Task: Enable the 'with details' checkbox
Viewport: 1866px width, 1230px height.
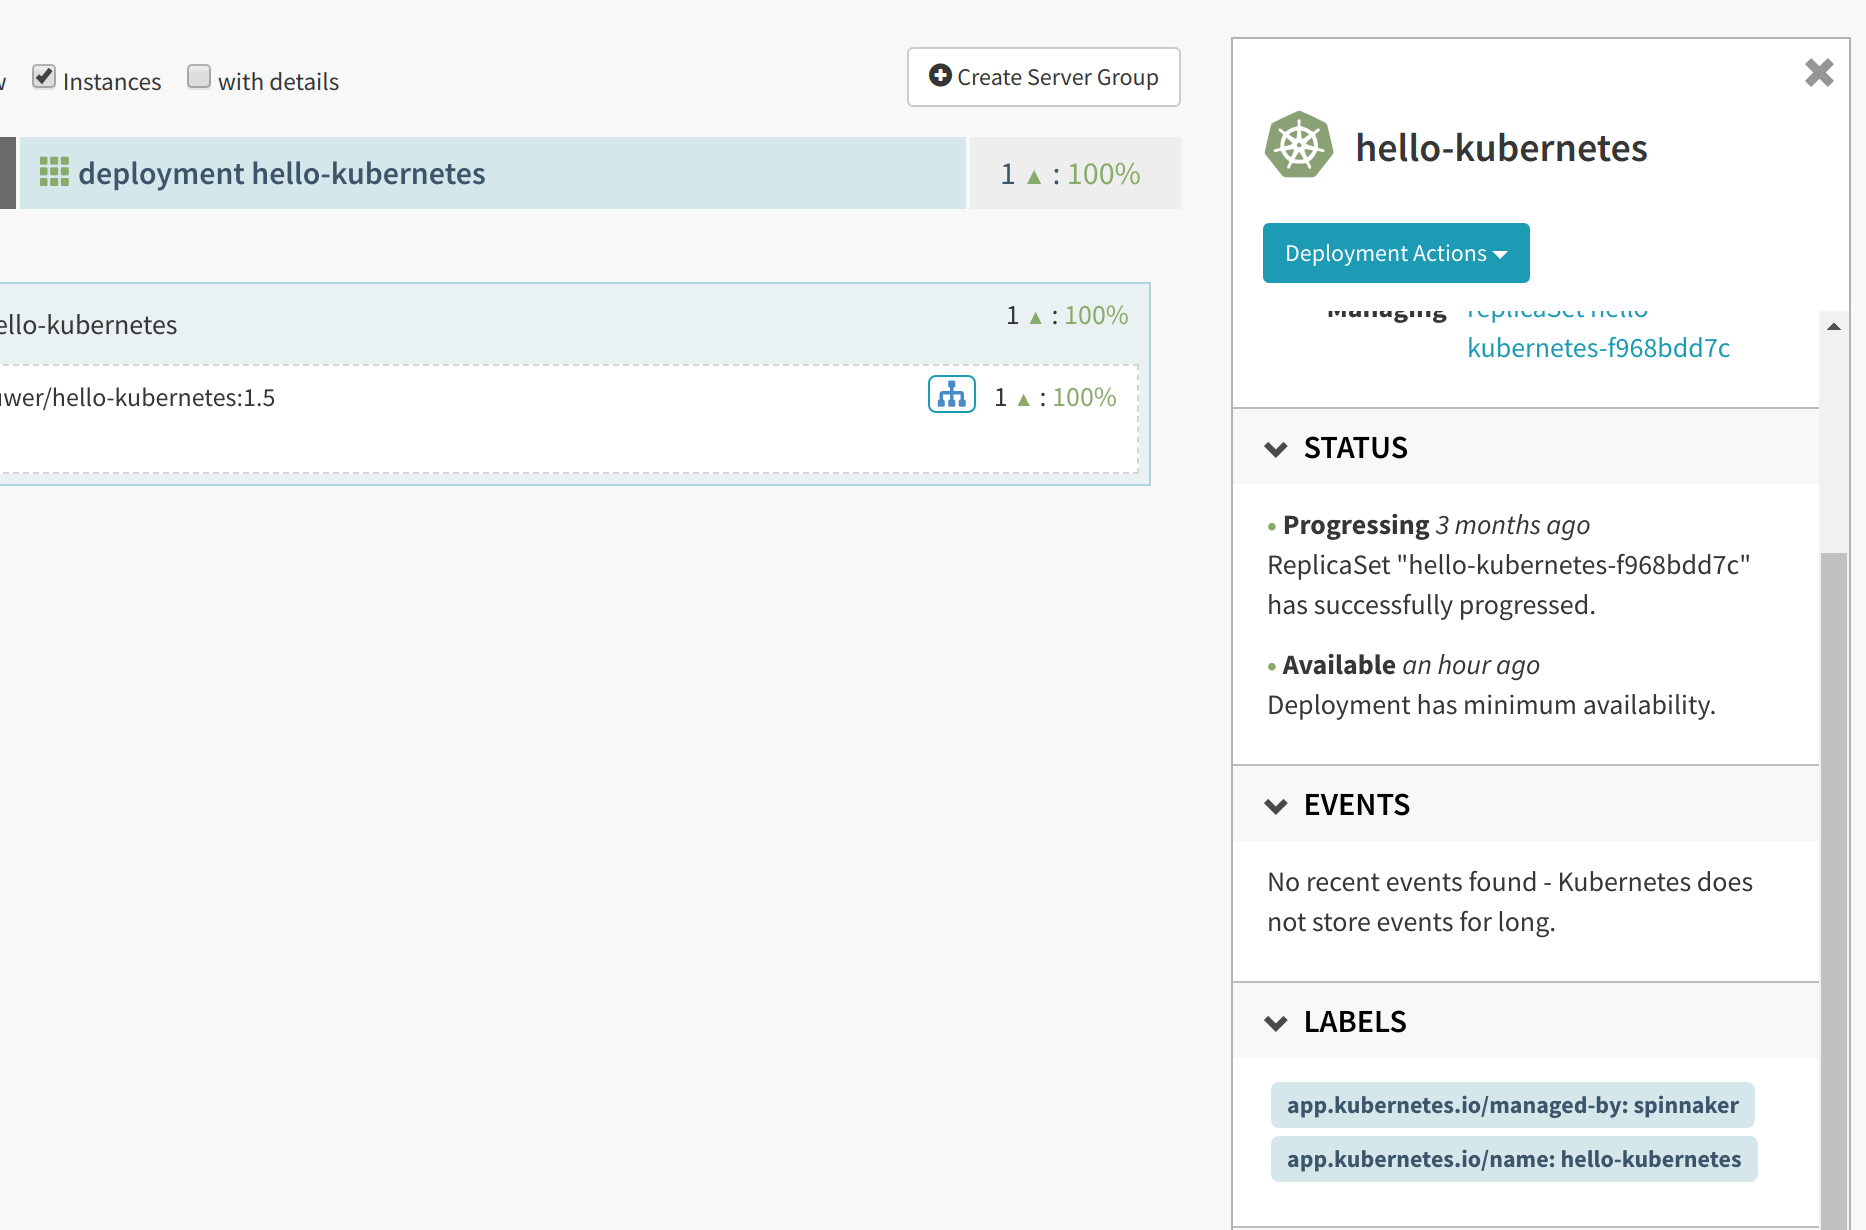Action: click(199, 77)
